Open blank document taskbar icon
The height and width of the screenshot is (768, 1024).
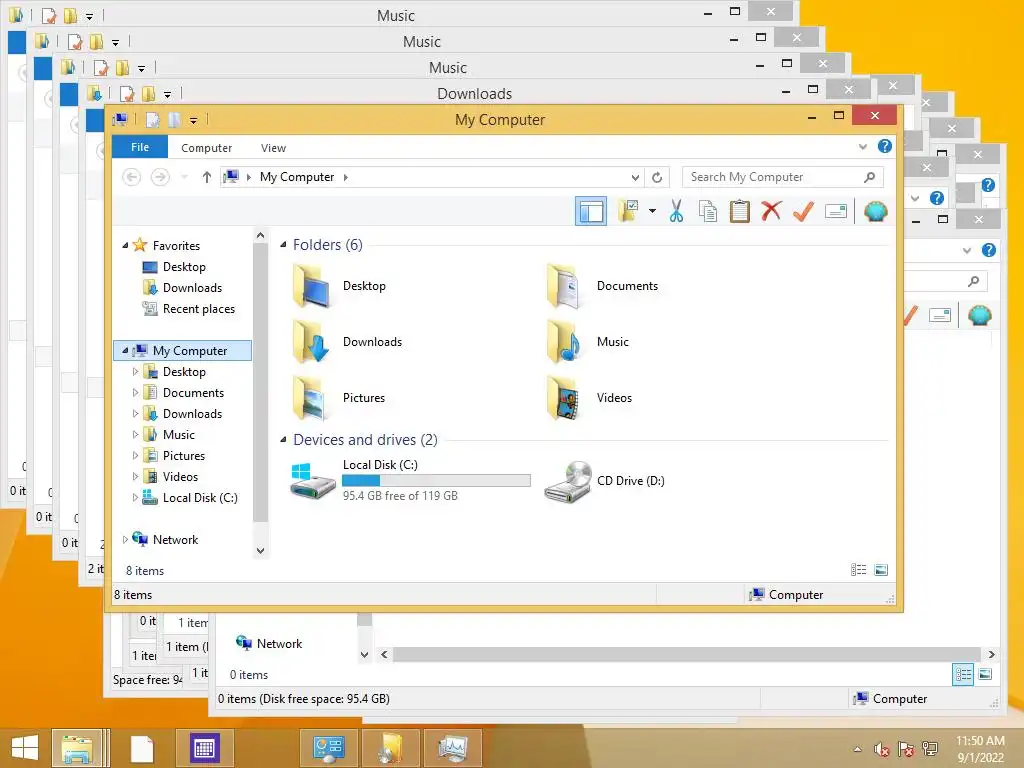142,748
